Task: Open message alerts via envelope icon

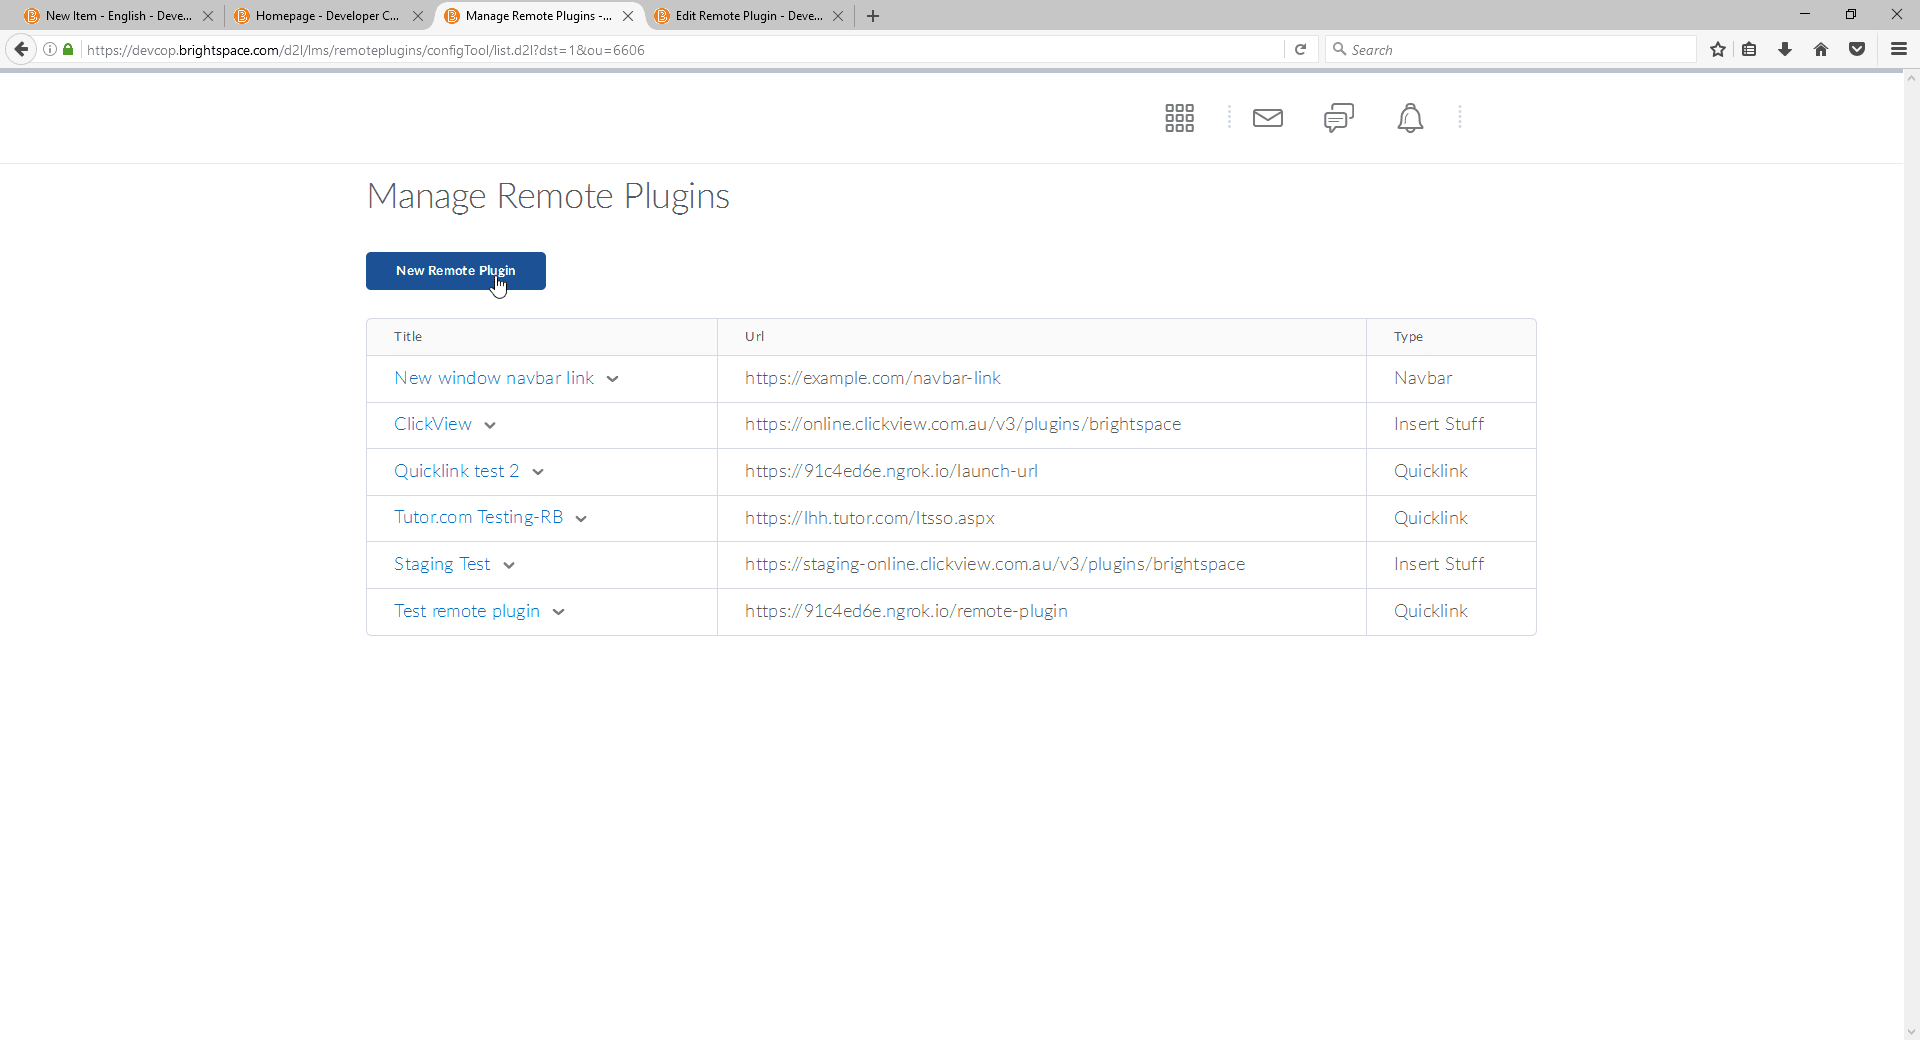Action: (x=1267, y=117)
